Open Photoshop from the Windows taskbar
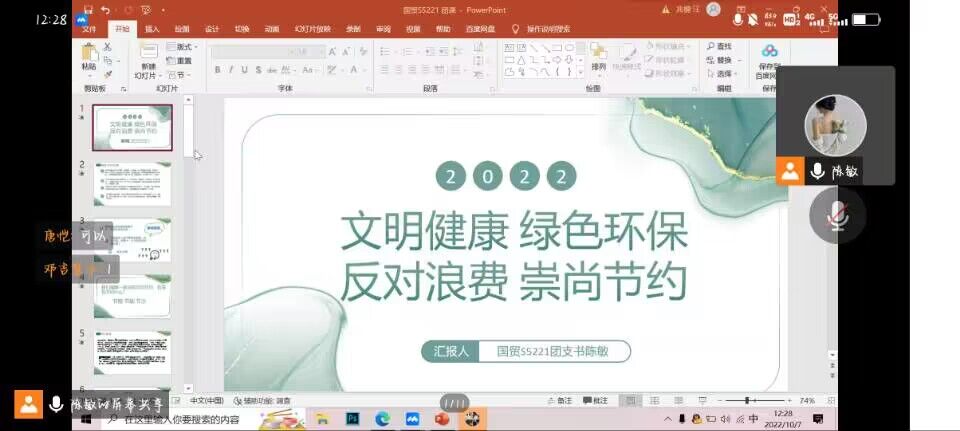This screenshot has width=960, height=431. [x=352, y=419]
